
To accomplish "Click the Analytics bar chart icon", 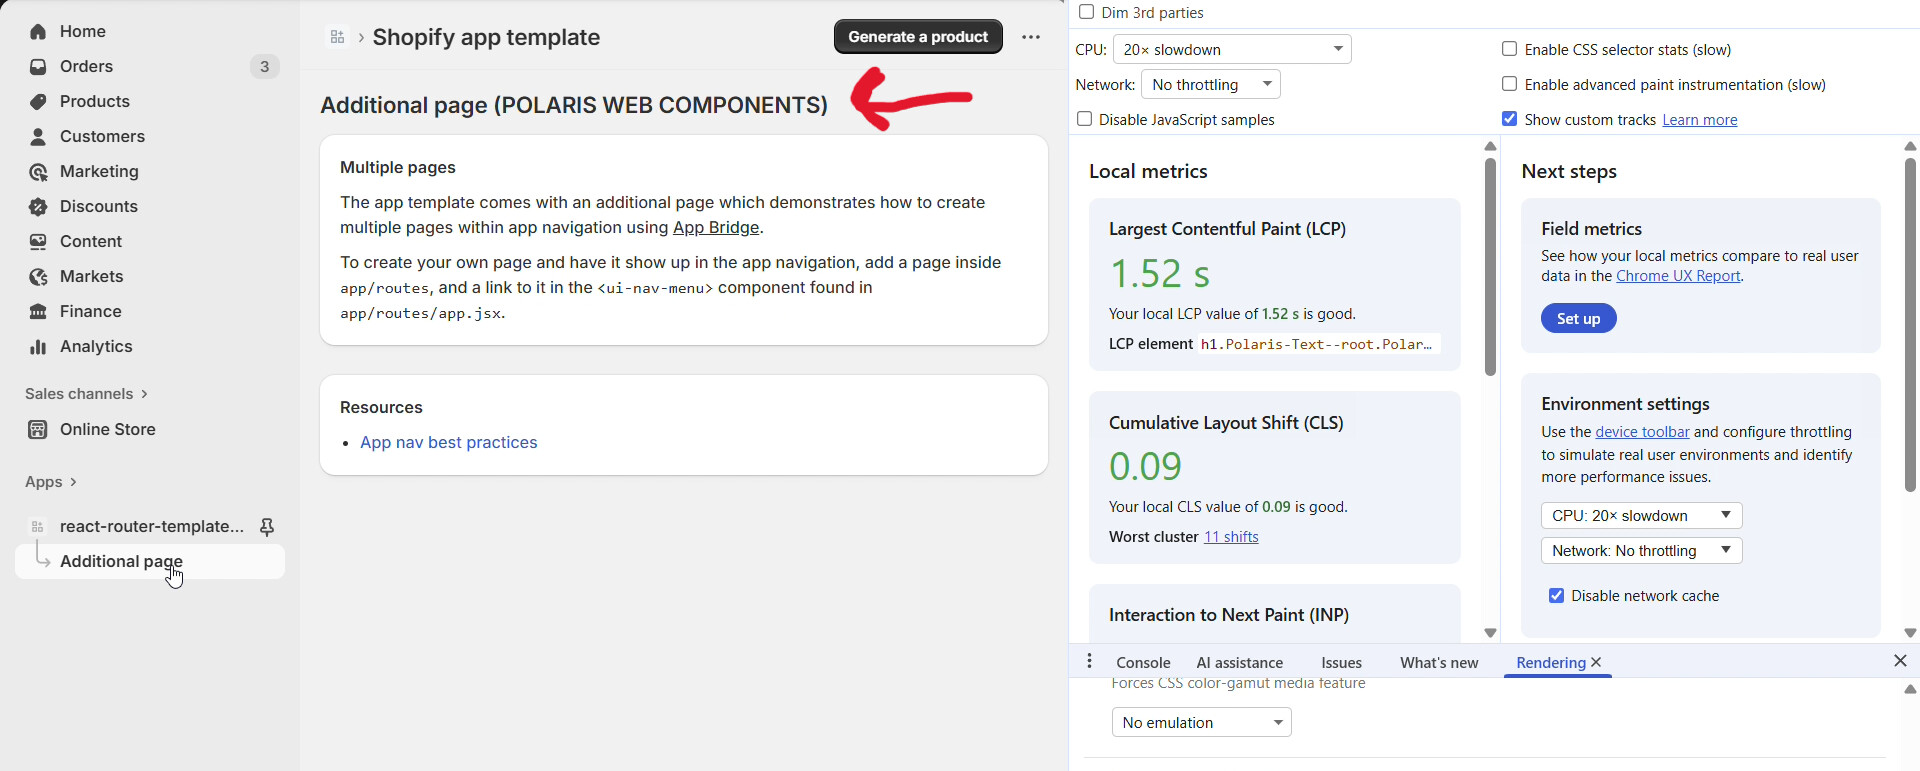I will pyautogui.click(x=38, y=347).
